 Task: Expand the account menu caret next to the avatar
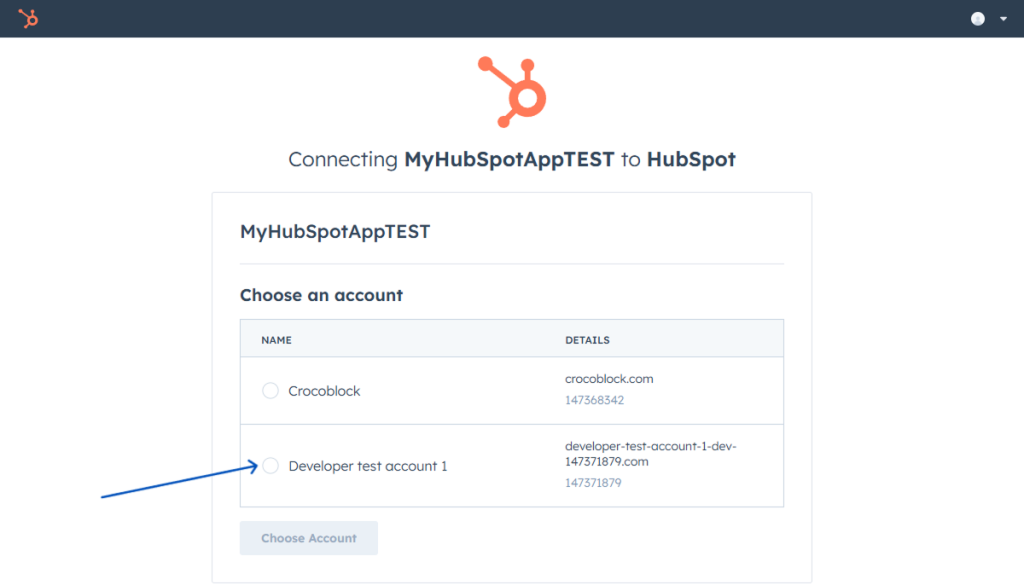[x=1003, y=18]
